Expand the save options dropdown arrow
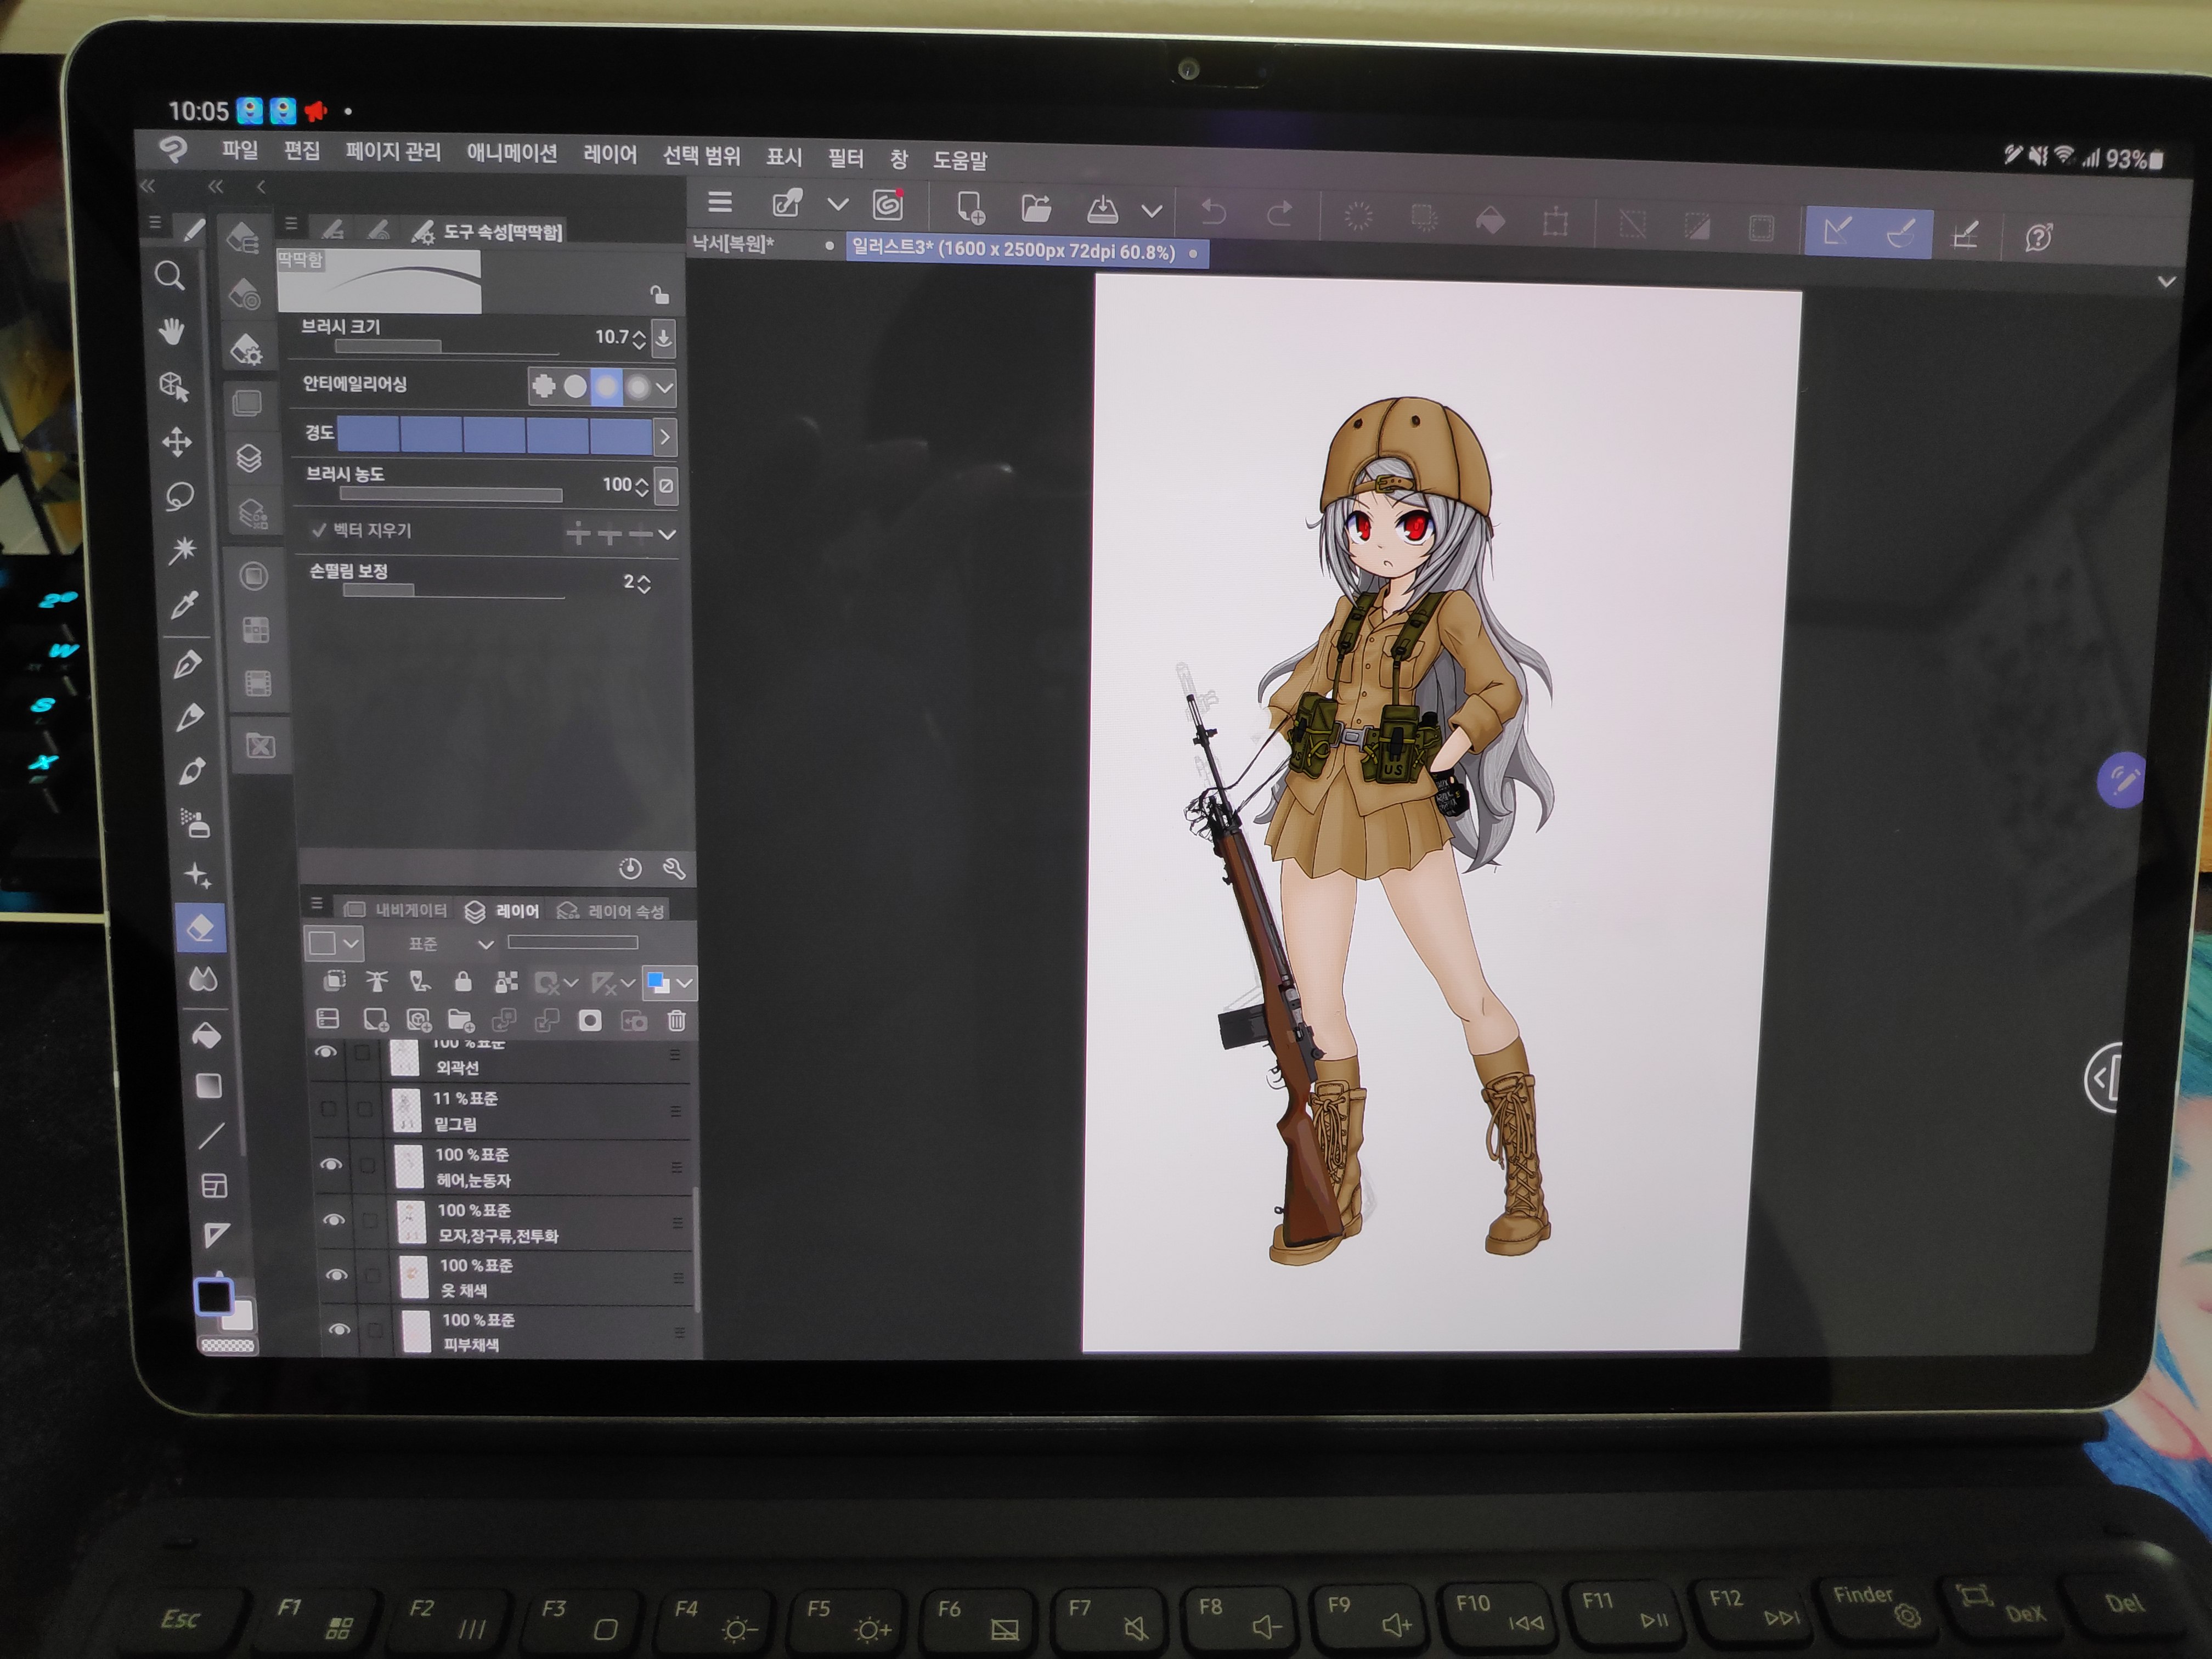 (x=1152, y=211)
